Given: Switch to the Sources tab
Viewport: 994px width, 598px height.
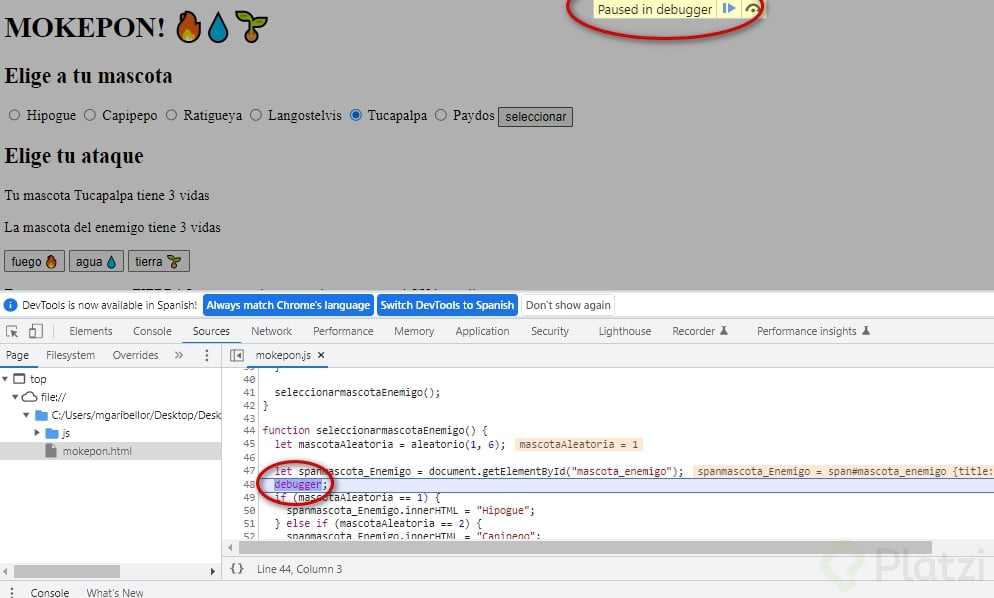Looking at the screenshot, I should [x=211, y=331].
